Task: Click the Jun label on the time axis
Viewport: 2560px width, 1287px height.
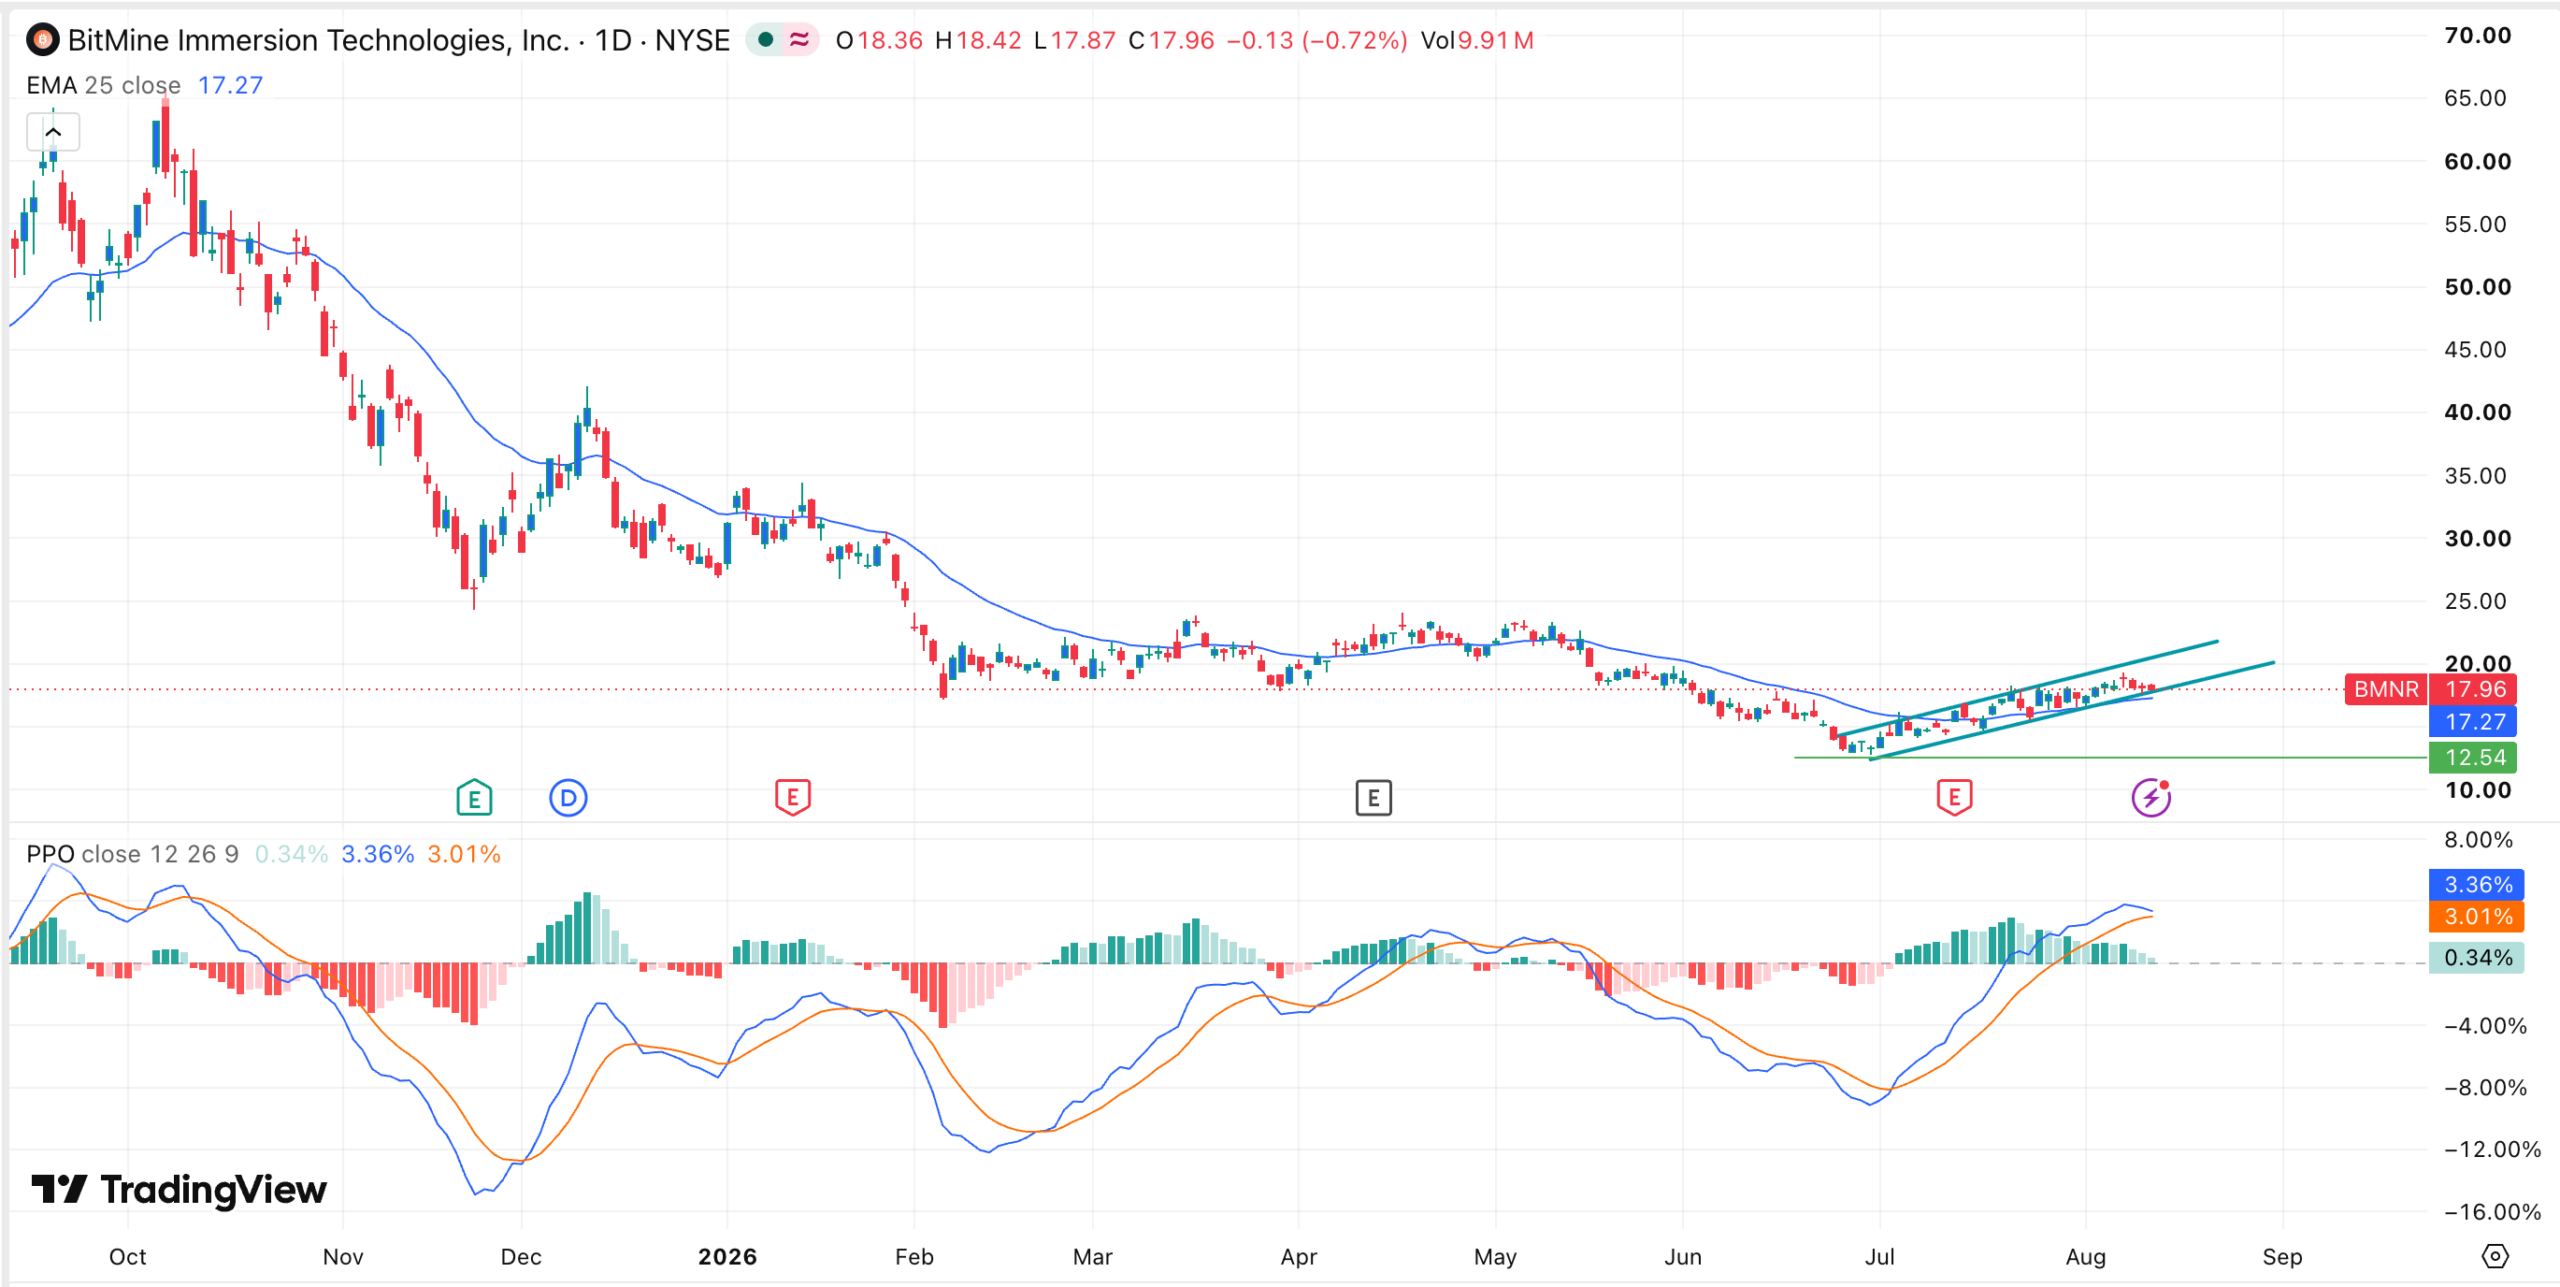Action: point(1682,1256)
